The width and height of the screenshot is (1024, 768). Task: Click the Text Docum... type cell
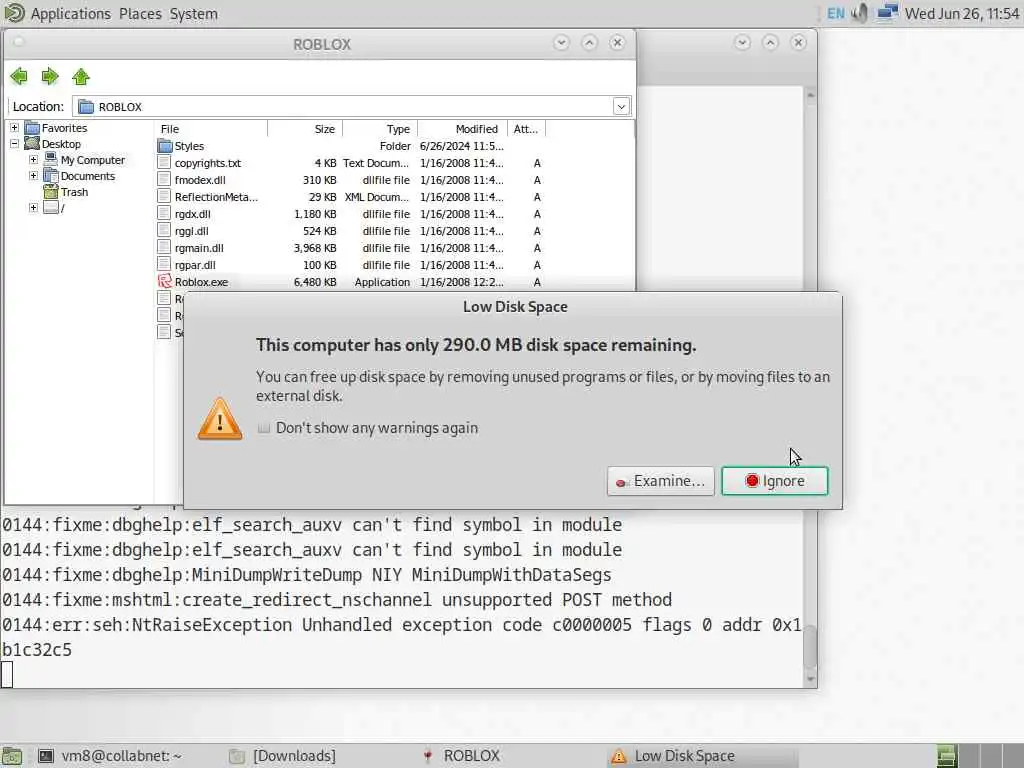tap(376, 163)
